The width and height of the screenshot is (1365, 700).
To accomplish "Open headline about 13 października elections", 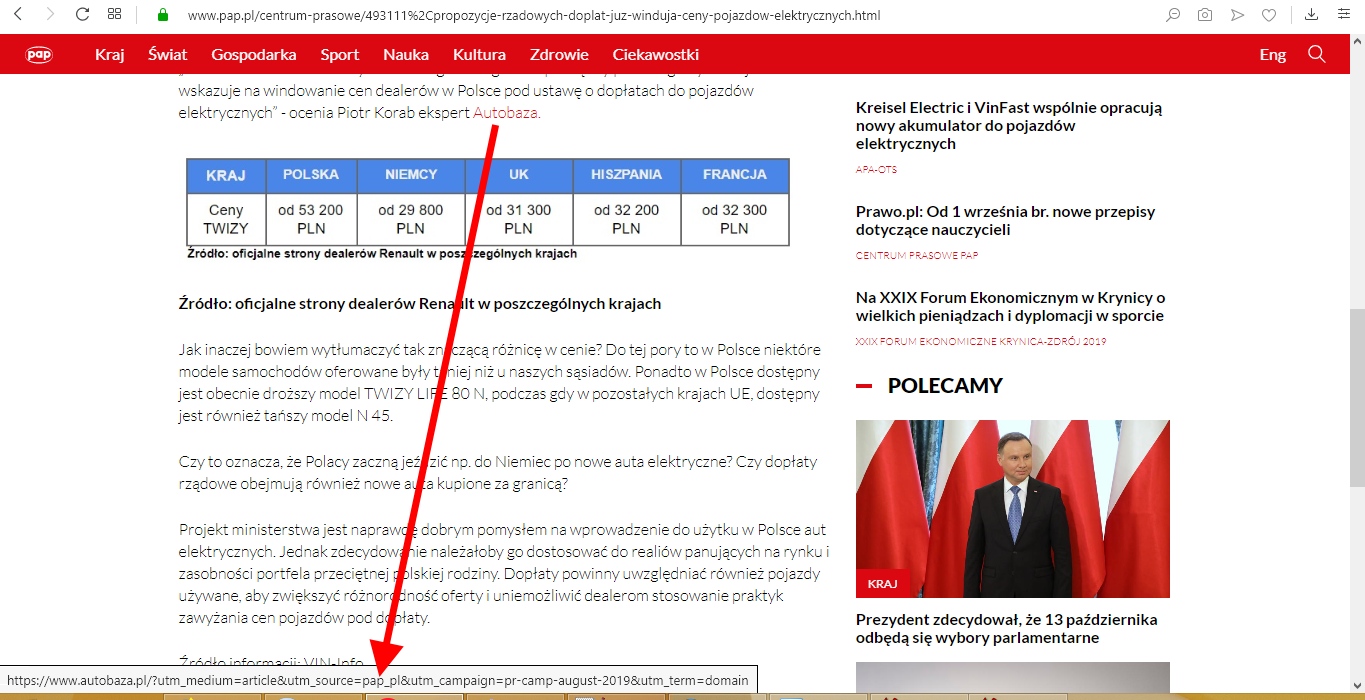I will 1007,628.
